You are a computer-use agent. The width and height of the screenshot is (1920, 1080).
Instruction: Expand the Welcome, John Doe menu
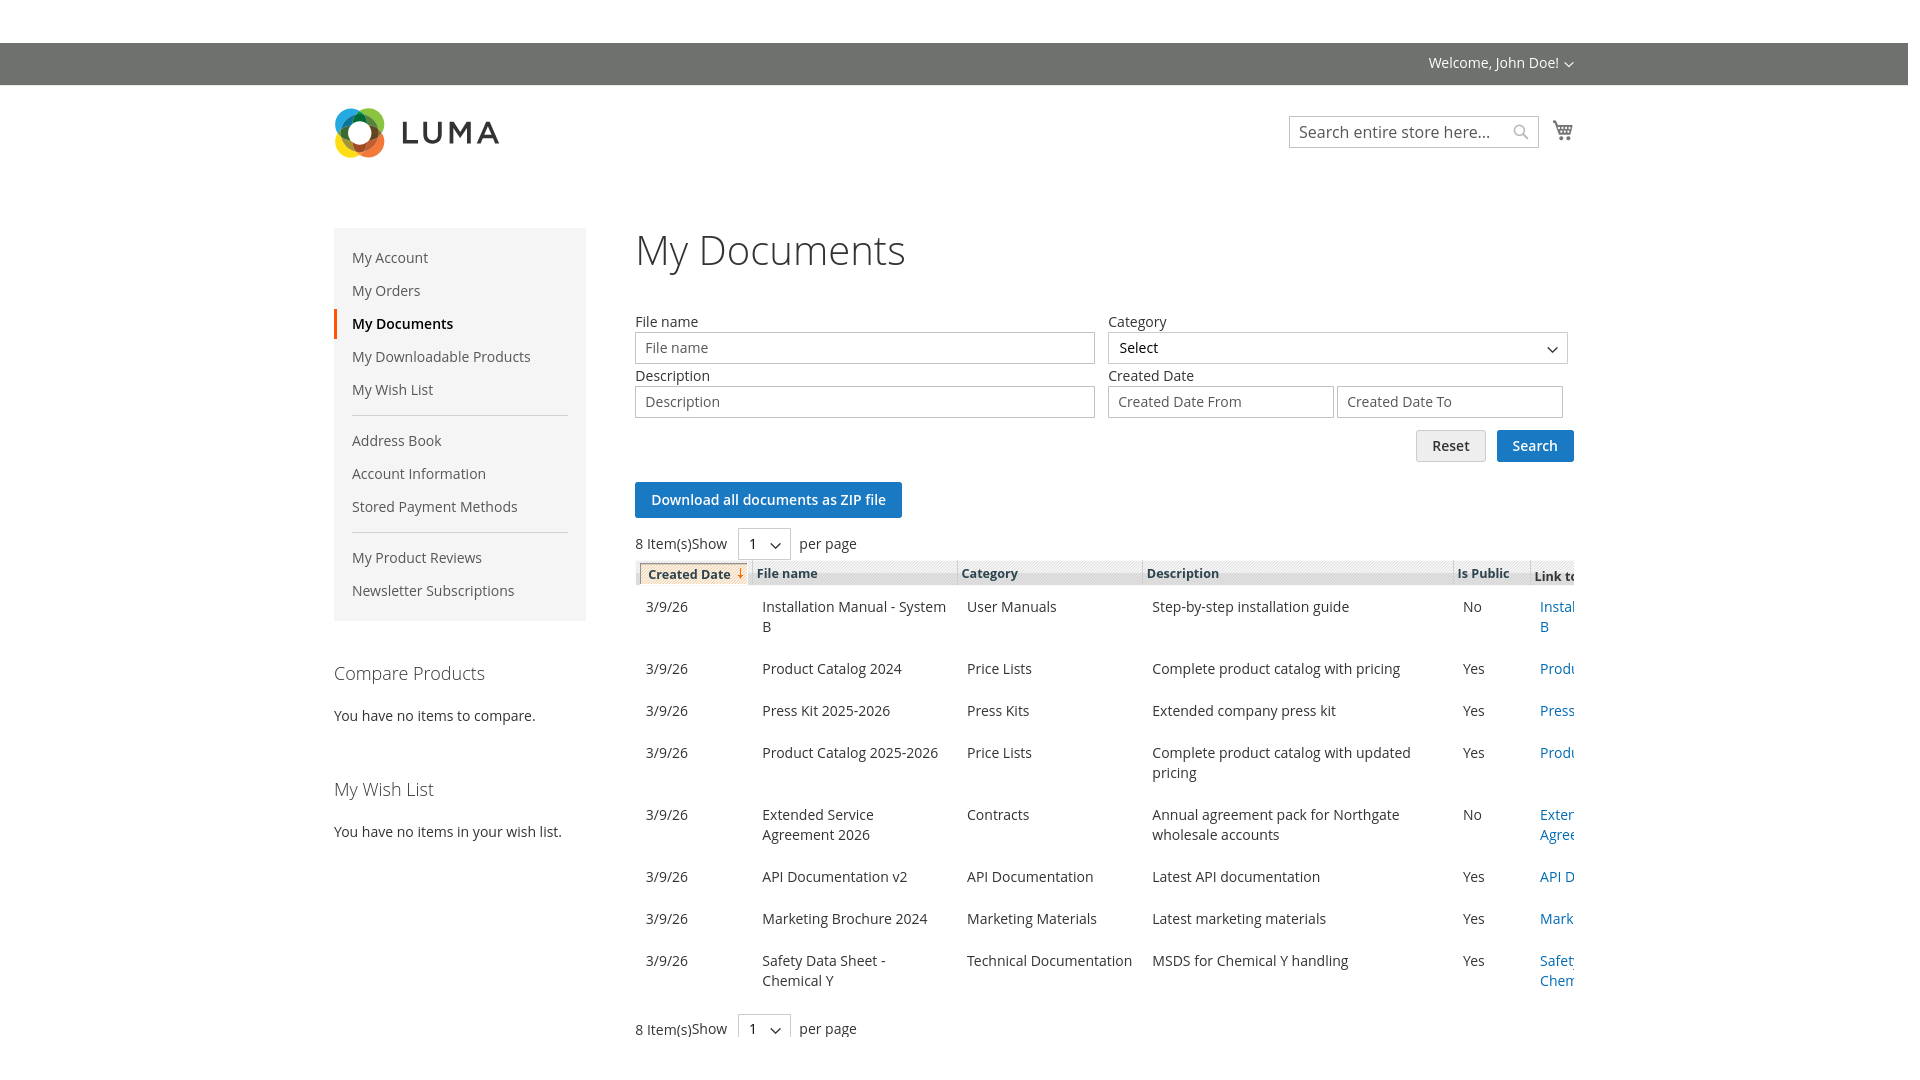(1501, 63)
